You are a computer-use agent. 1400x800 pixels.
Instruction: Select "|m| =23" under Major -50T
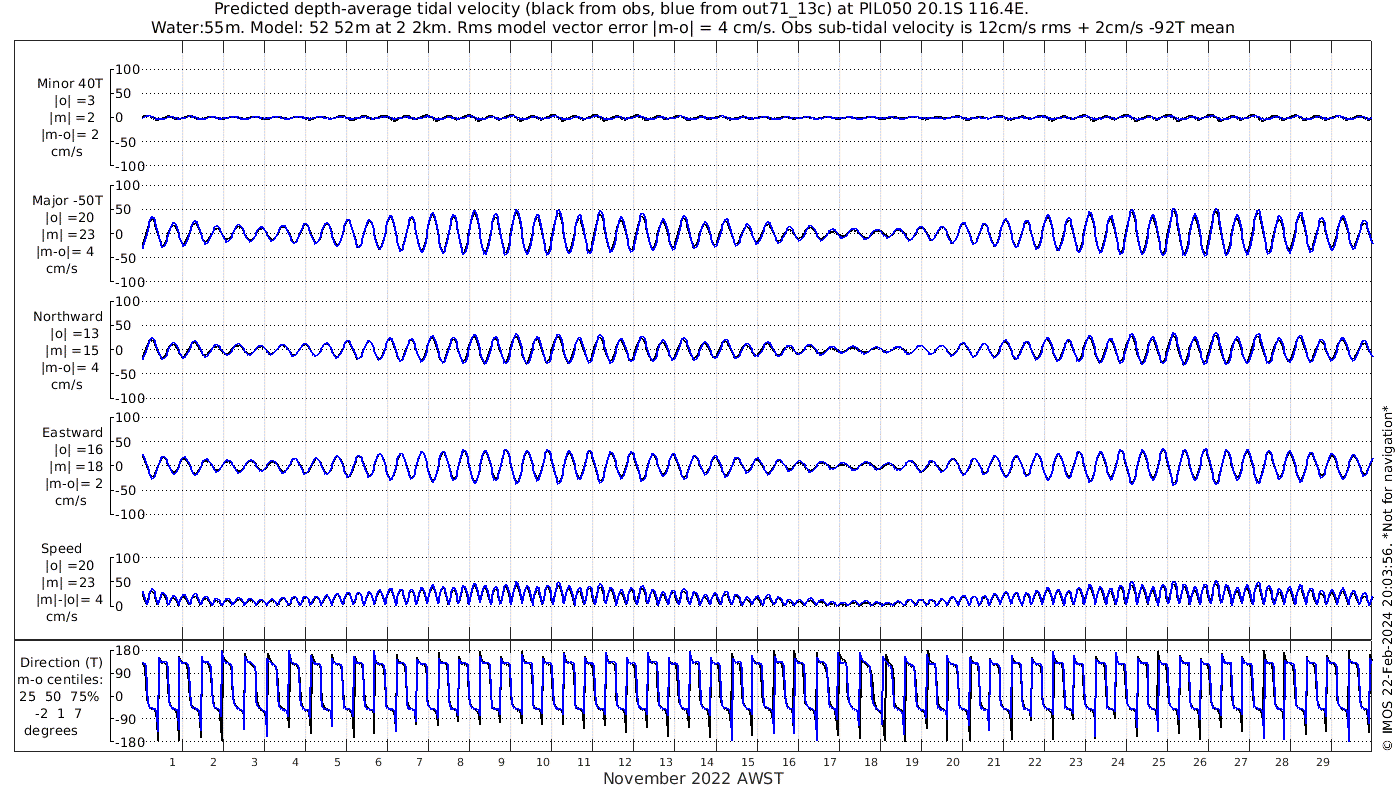tap(67, 234)
